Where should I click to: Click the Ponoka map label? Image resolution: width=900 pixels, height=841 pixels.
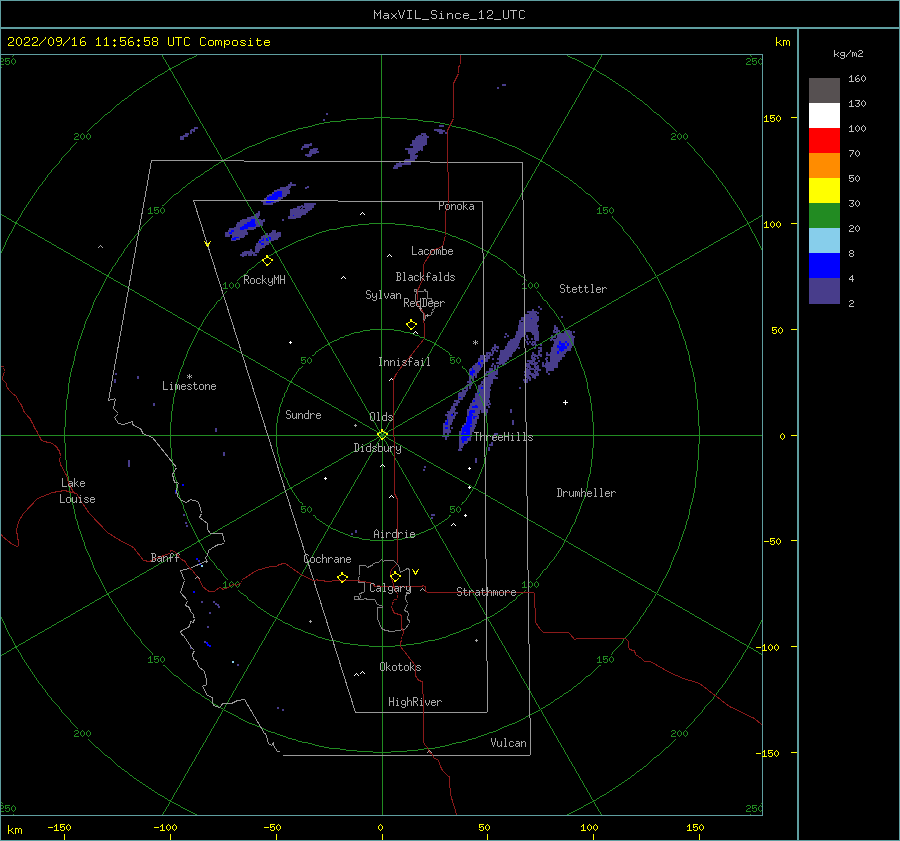(x=456, y=206)
